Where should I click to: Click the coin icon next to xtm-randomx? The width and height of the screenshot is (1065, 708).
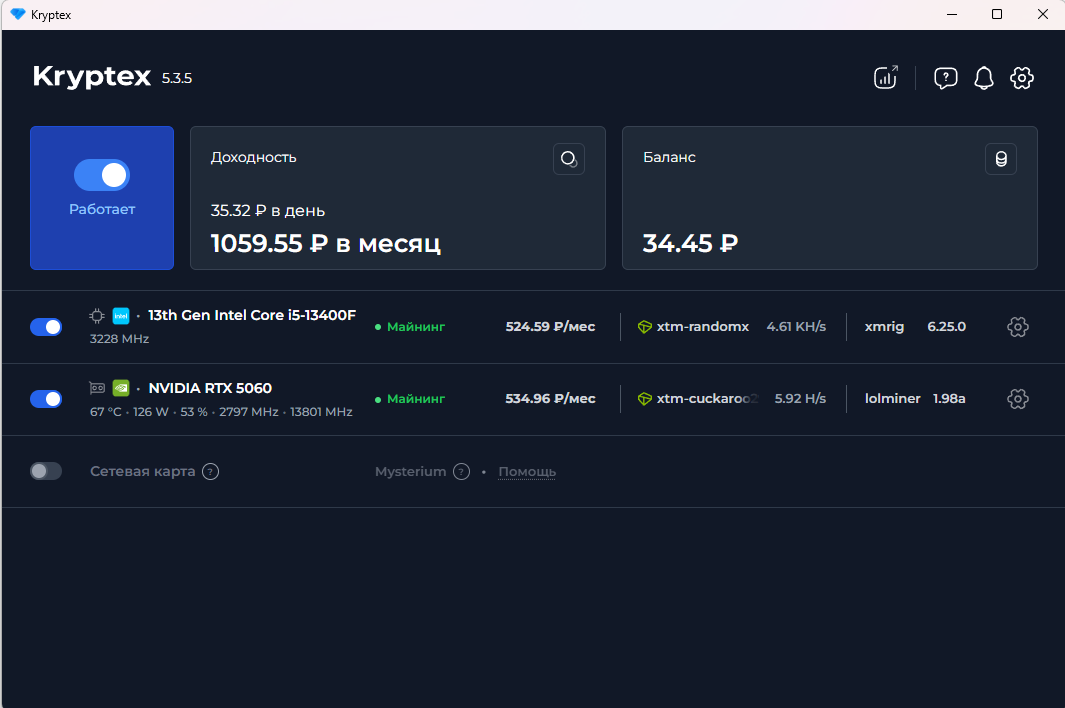[x=645, y=327]
